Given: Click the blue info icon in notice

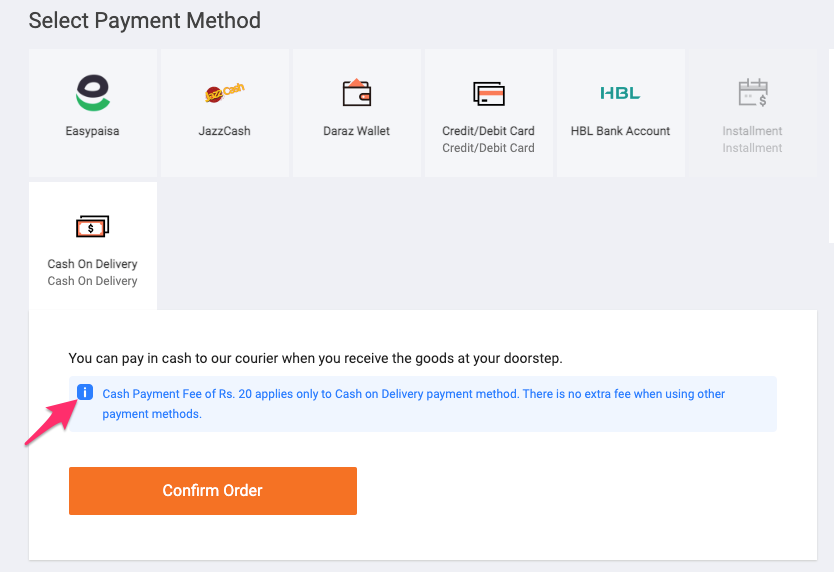Looking at the screenshot, I should [85, 392].
